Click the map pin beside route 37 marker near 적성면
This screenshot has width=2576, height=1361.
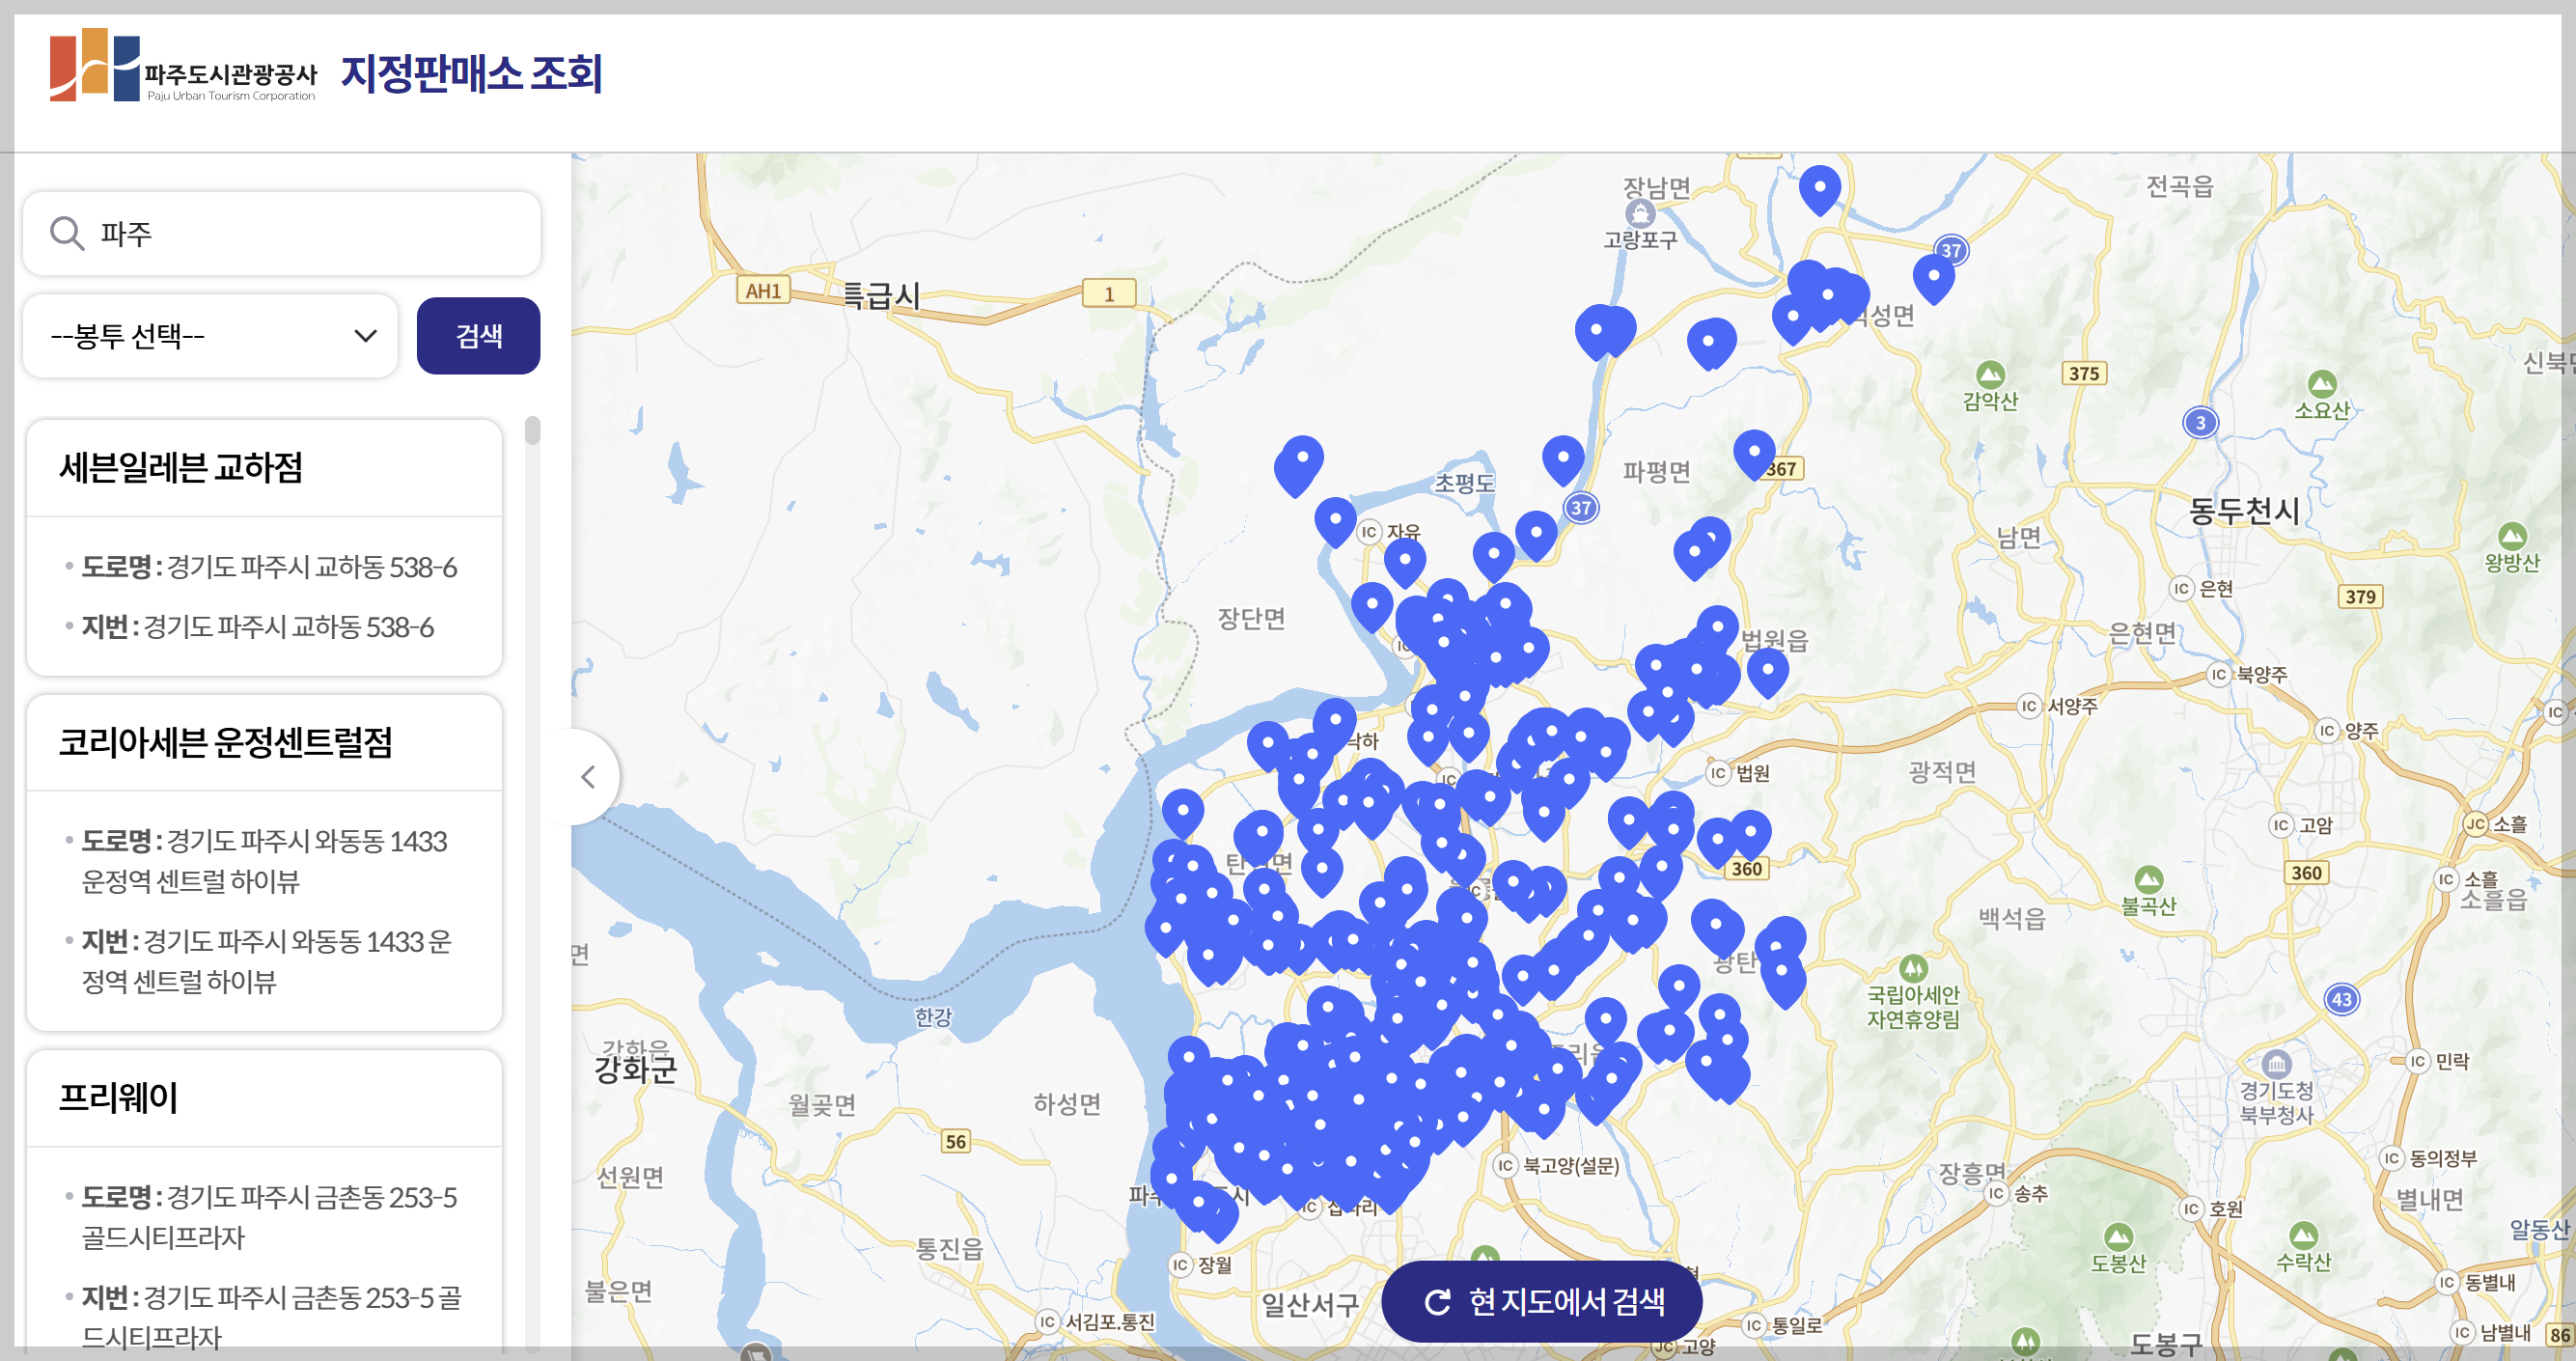(x=1932, y=277)
